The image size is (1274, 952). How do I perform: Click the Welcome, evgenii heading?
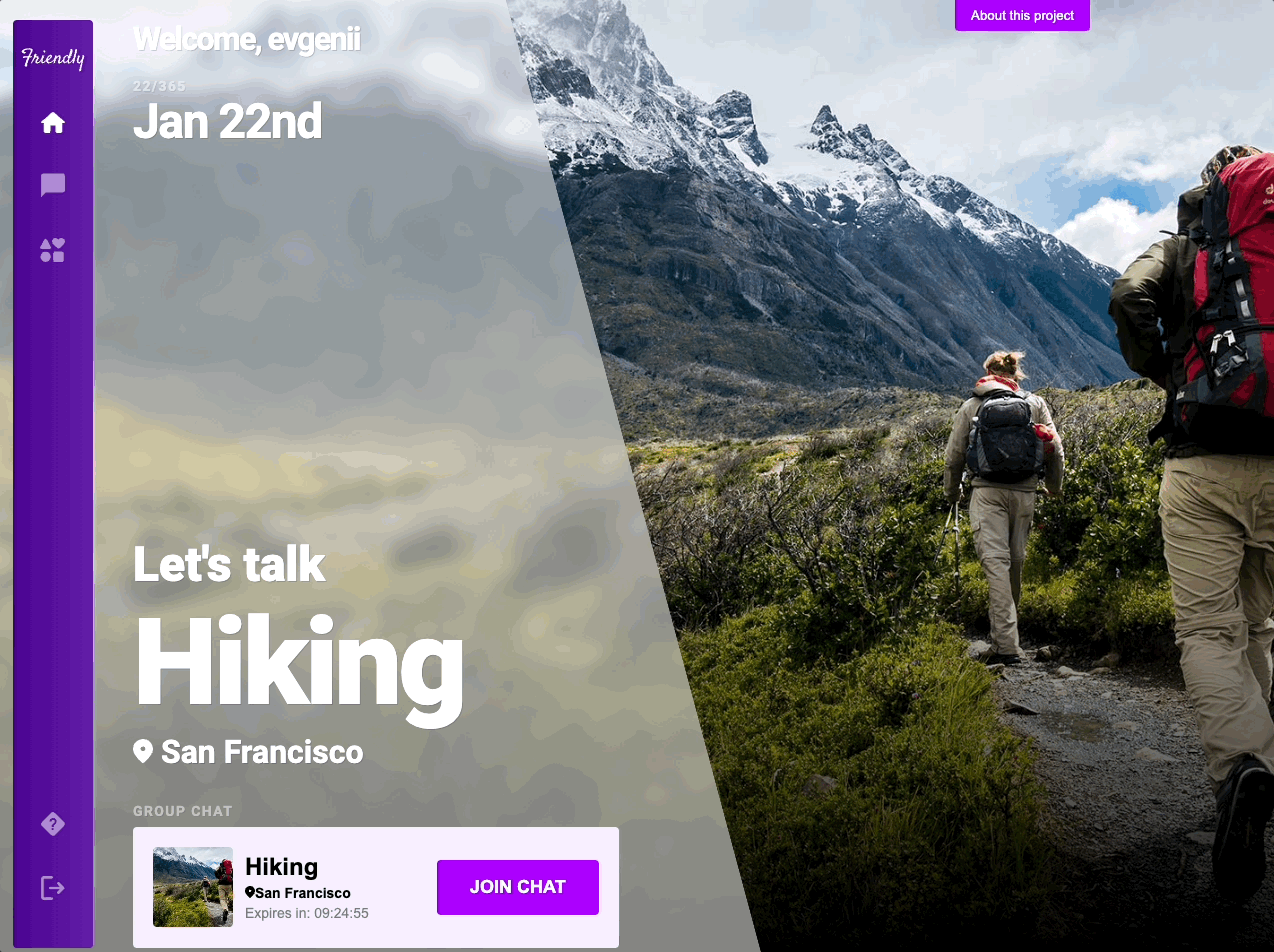click(247, 39)
